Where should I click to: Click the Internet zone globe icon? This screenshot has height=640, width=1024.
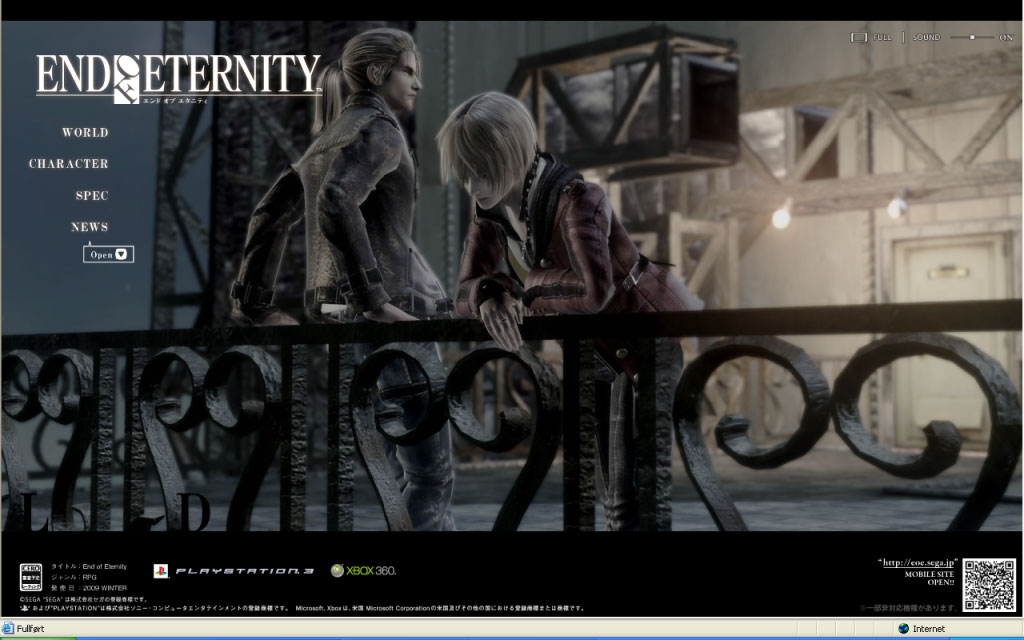[904, 628]
